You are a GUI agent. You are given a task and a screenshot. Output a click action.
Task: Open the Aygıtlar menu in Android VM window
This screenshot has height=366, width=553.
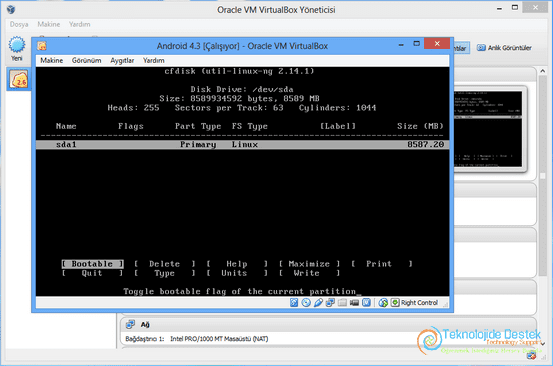pyautogui.click(x=122, y=60)
